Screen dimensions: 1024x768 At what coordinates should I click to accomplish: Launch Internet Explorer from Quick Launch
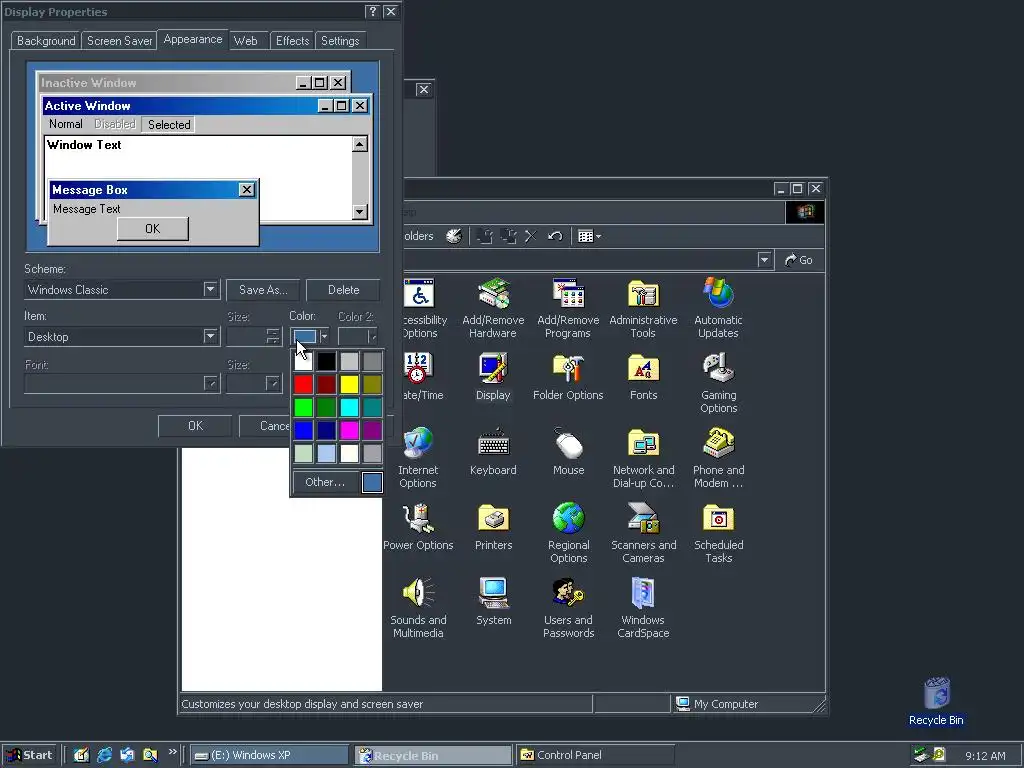tap(104, 755)
